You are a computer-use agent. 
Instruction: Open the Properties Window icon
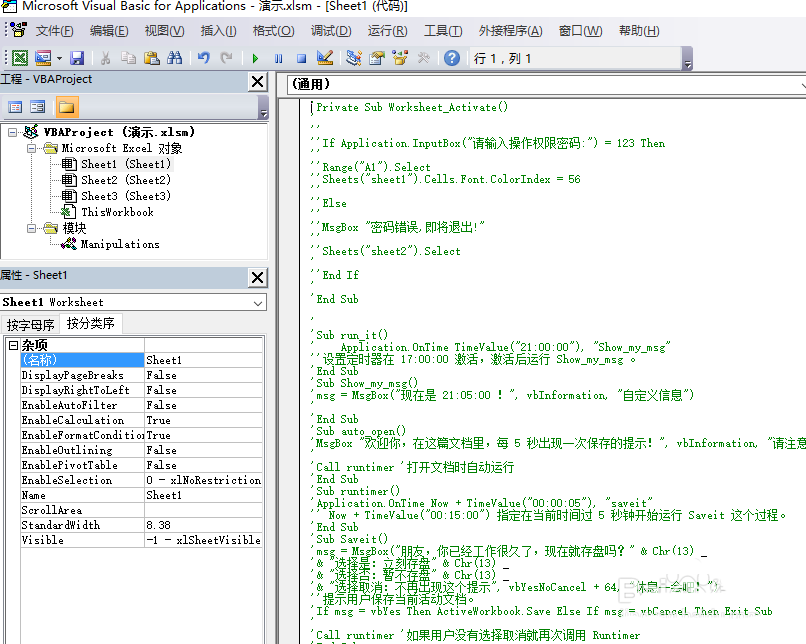(377, 58)
